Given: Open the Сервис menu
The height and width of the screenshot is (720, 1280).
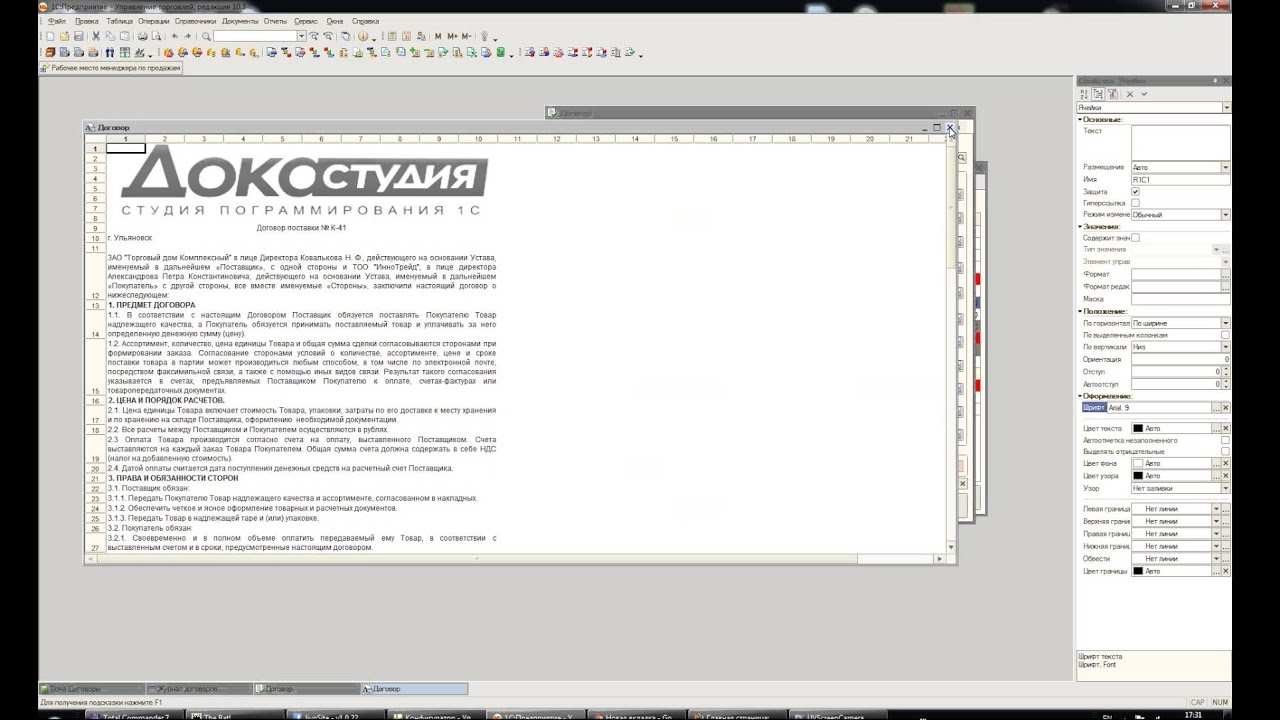Looking at the screenshot, I should (x=306, y=21).
